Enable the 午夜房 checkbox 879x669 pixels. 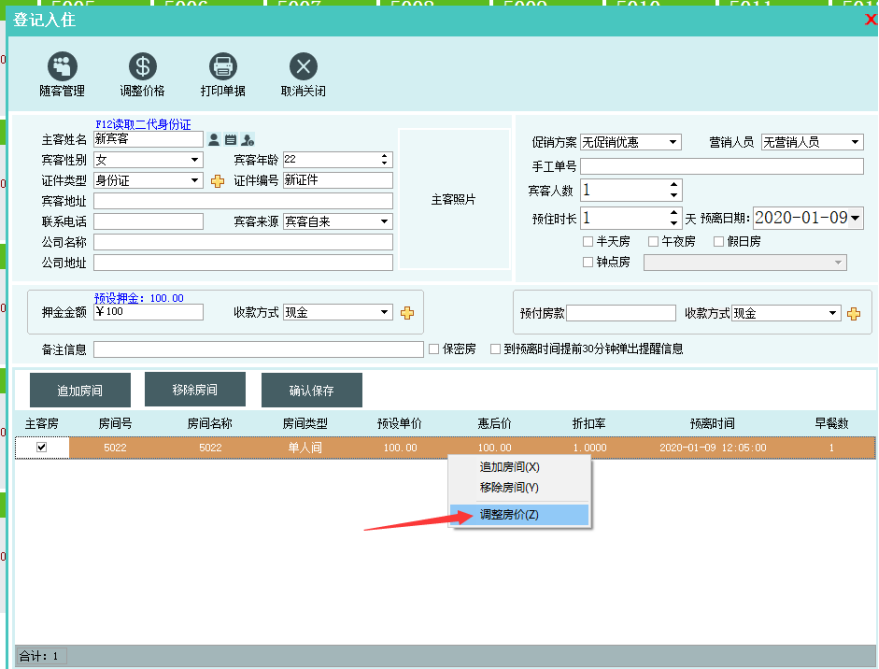click(653, 242)
